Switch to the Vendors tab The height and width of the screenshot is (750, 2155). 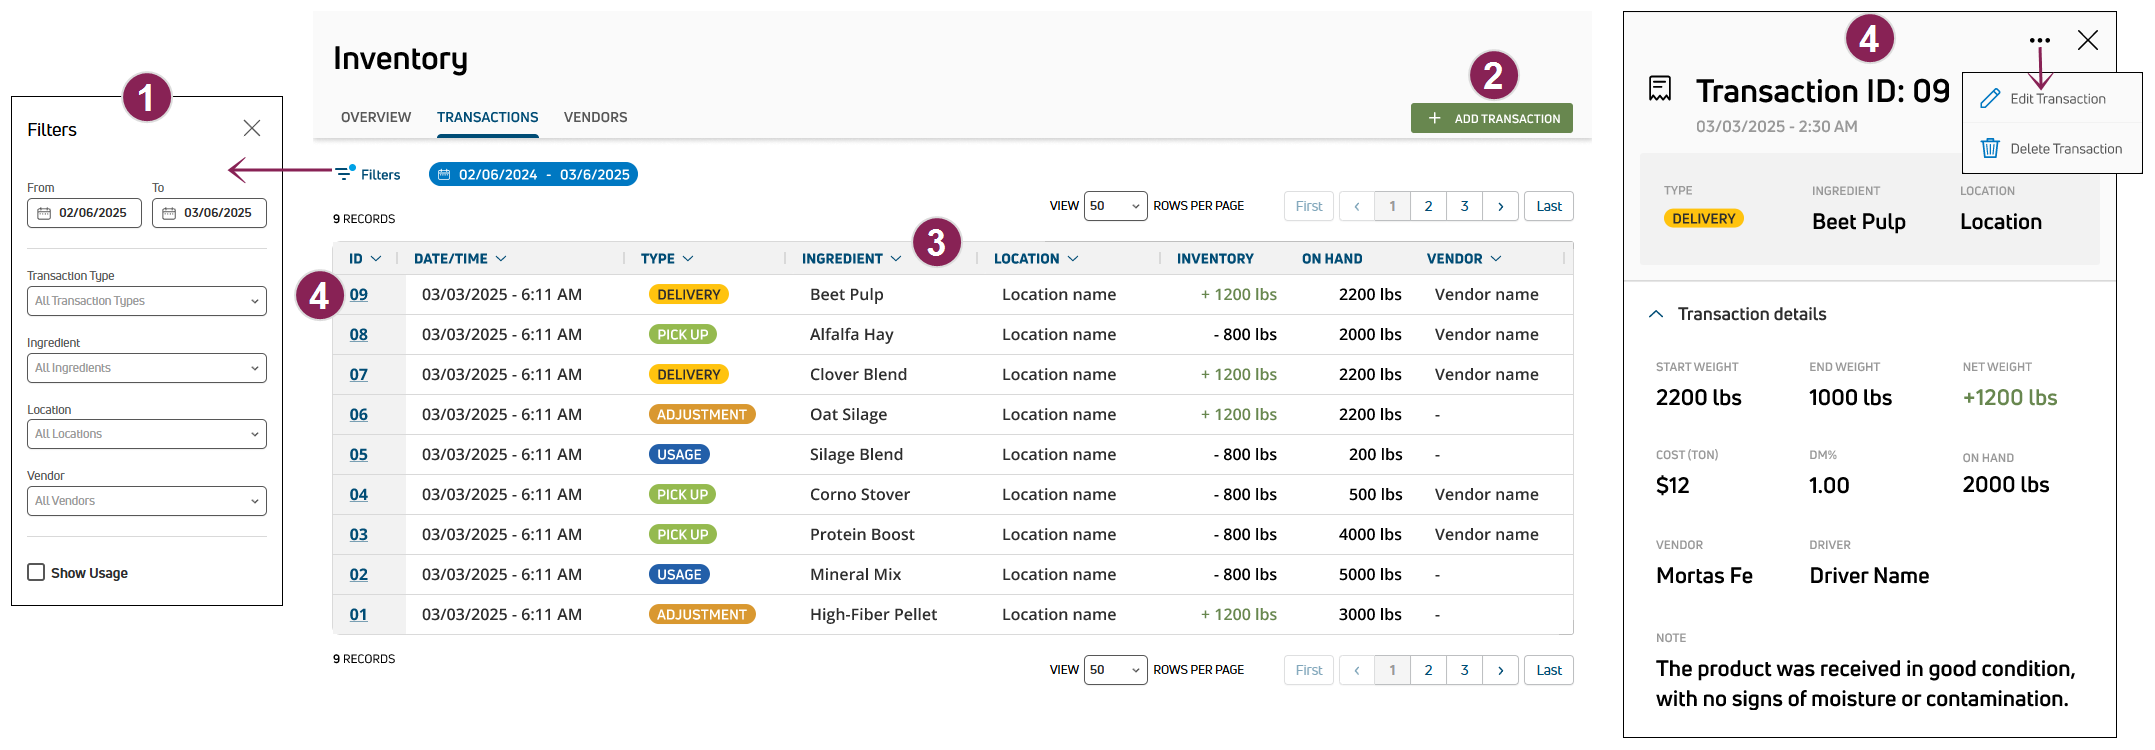point(595,117)
